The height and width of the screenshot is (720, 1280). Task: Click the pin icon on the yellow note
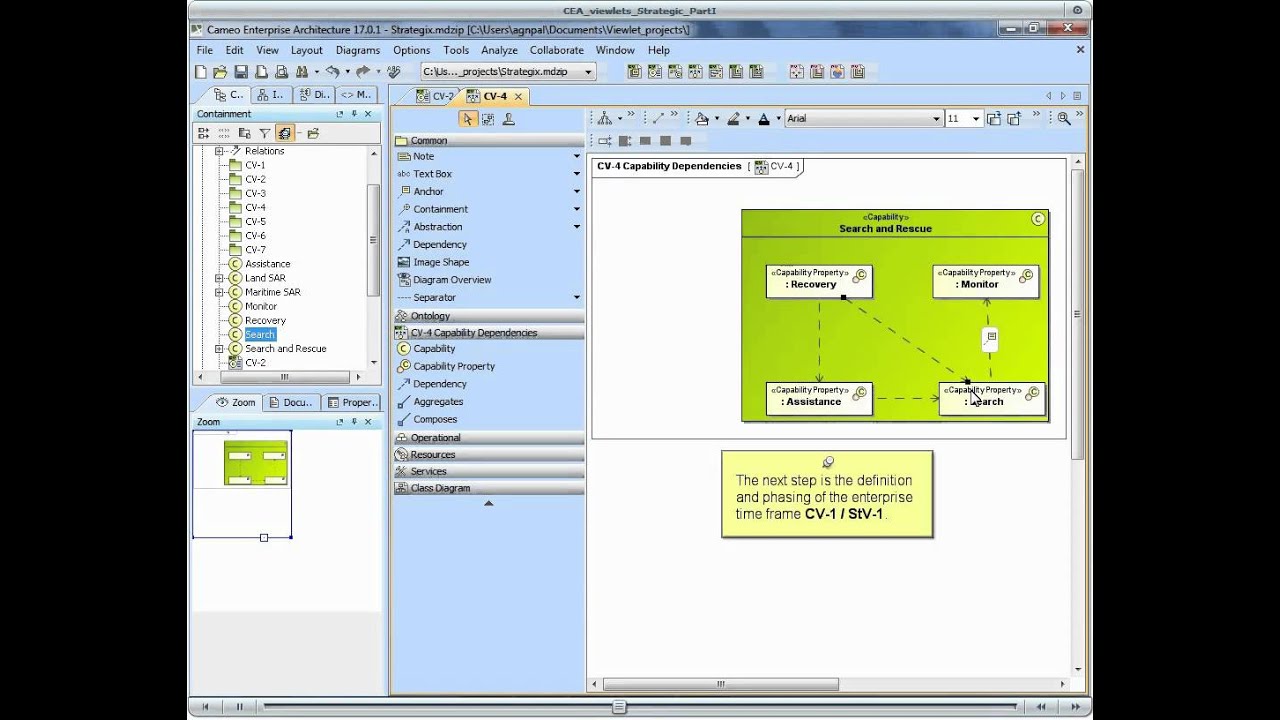[828, 462]
